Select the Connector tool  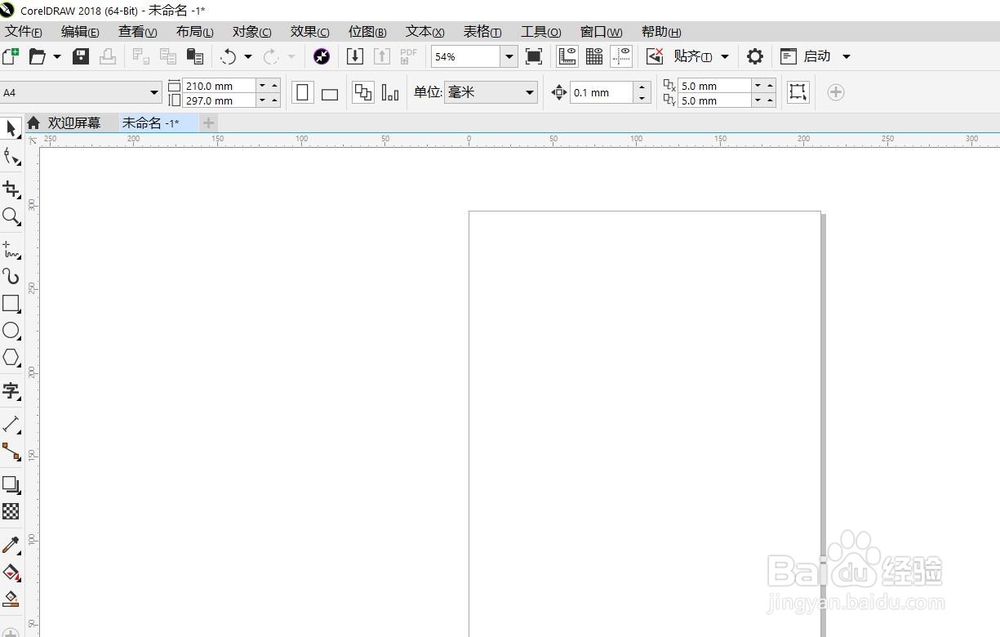11,451
